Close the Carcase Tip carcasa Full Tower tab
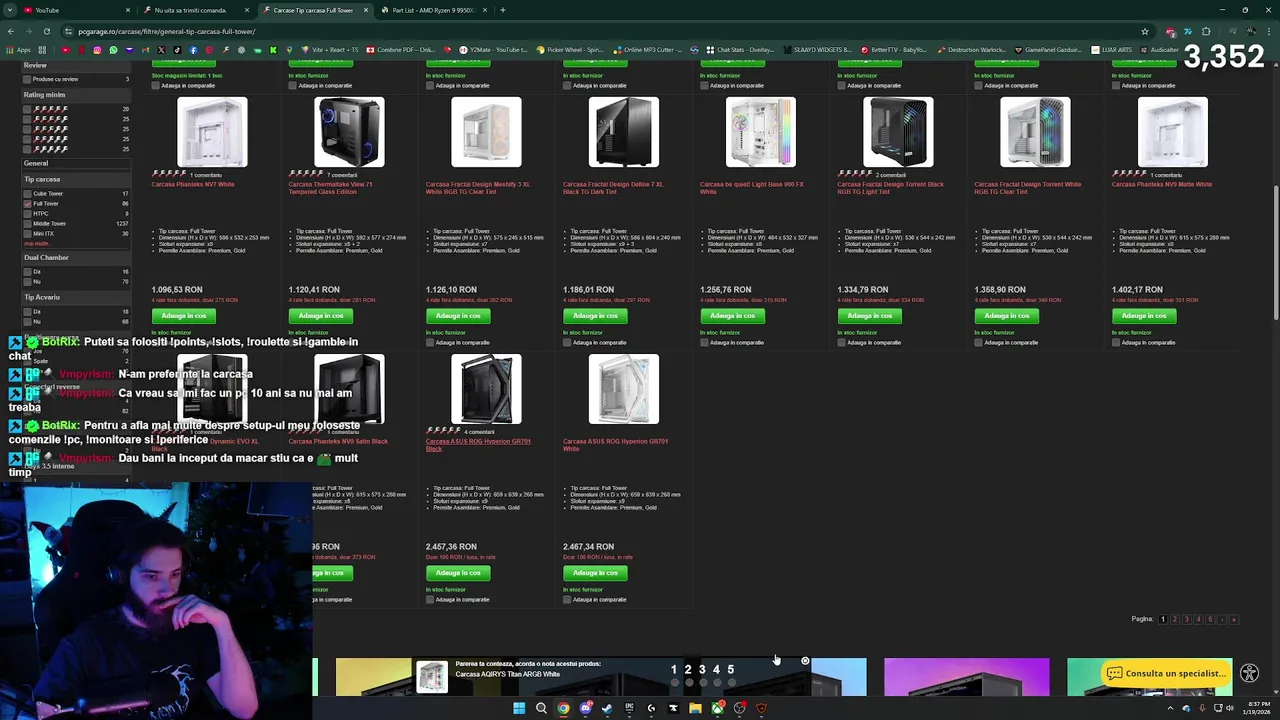This screenshot has height=720, width=1280. 365,10
